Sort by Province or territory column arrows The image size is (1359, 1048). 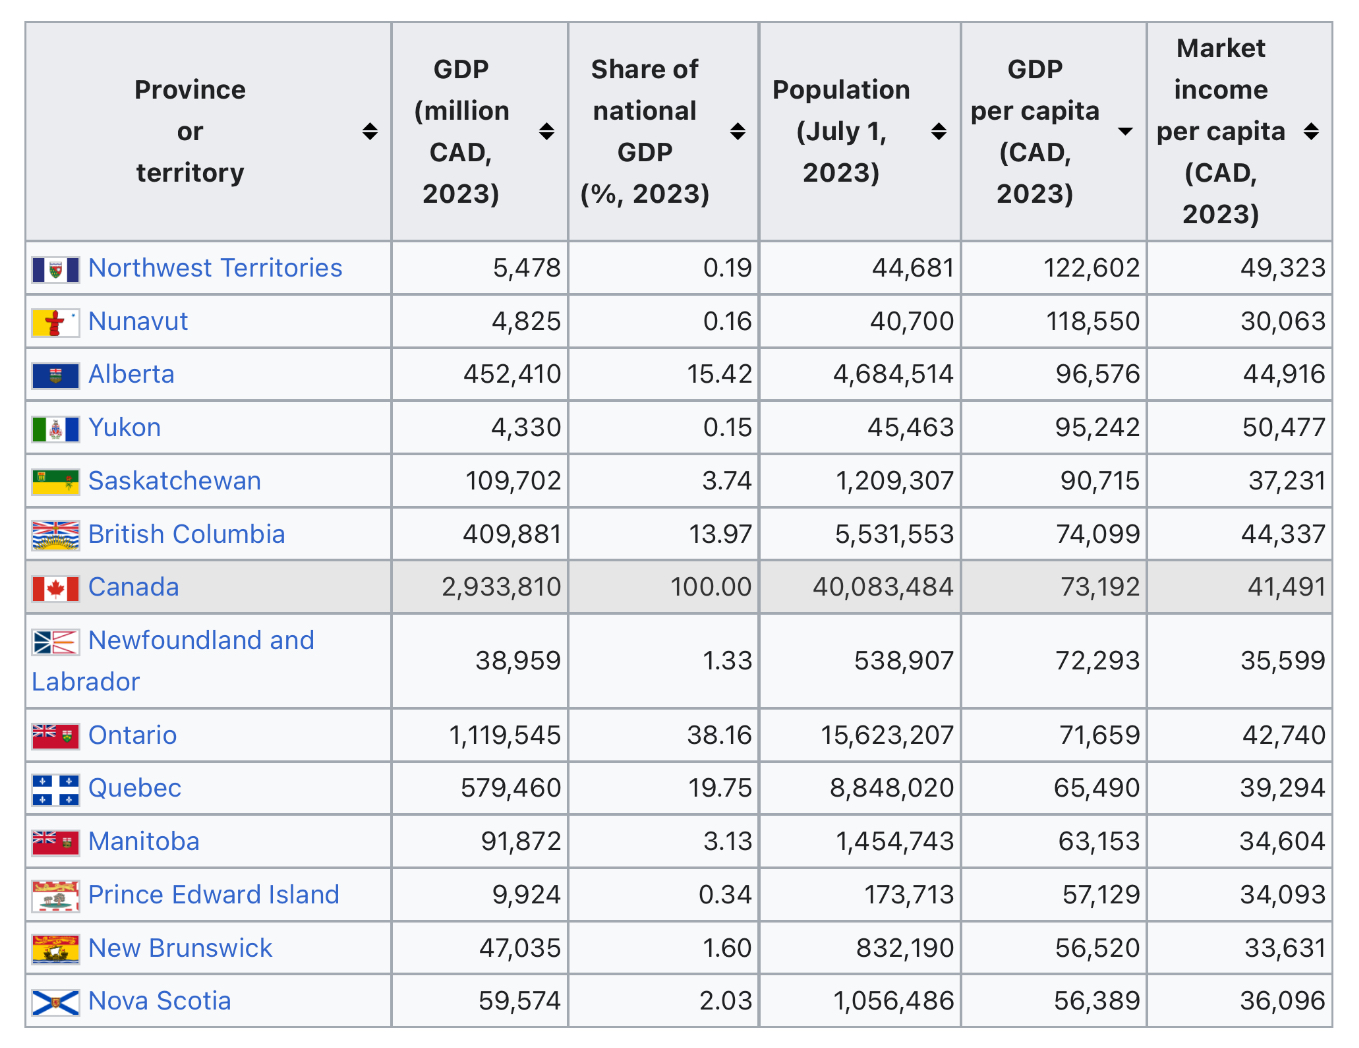point(370,131)
